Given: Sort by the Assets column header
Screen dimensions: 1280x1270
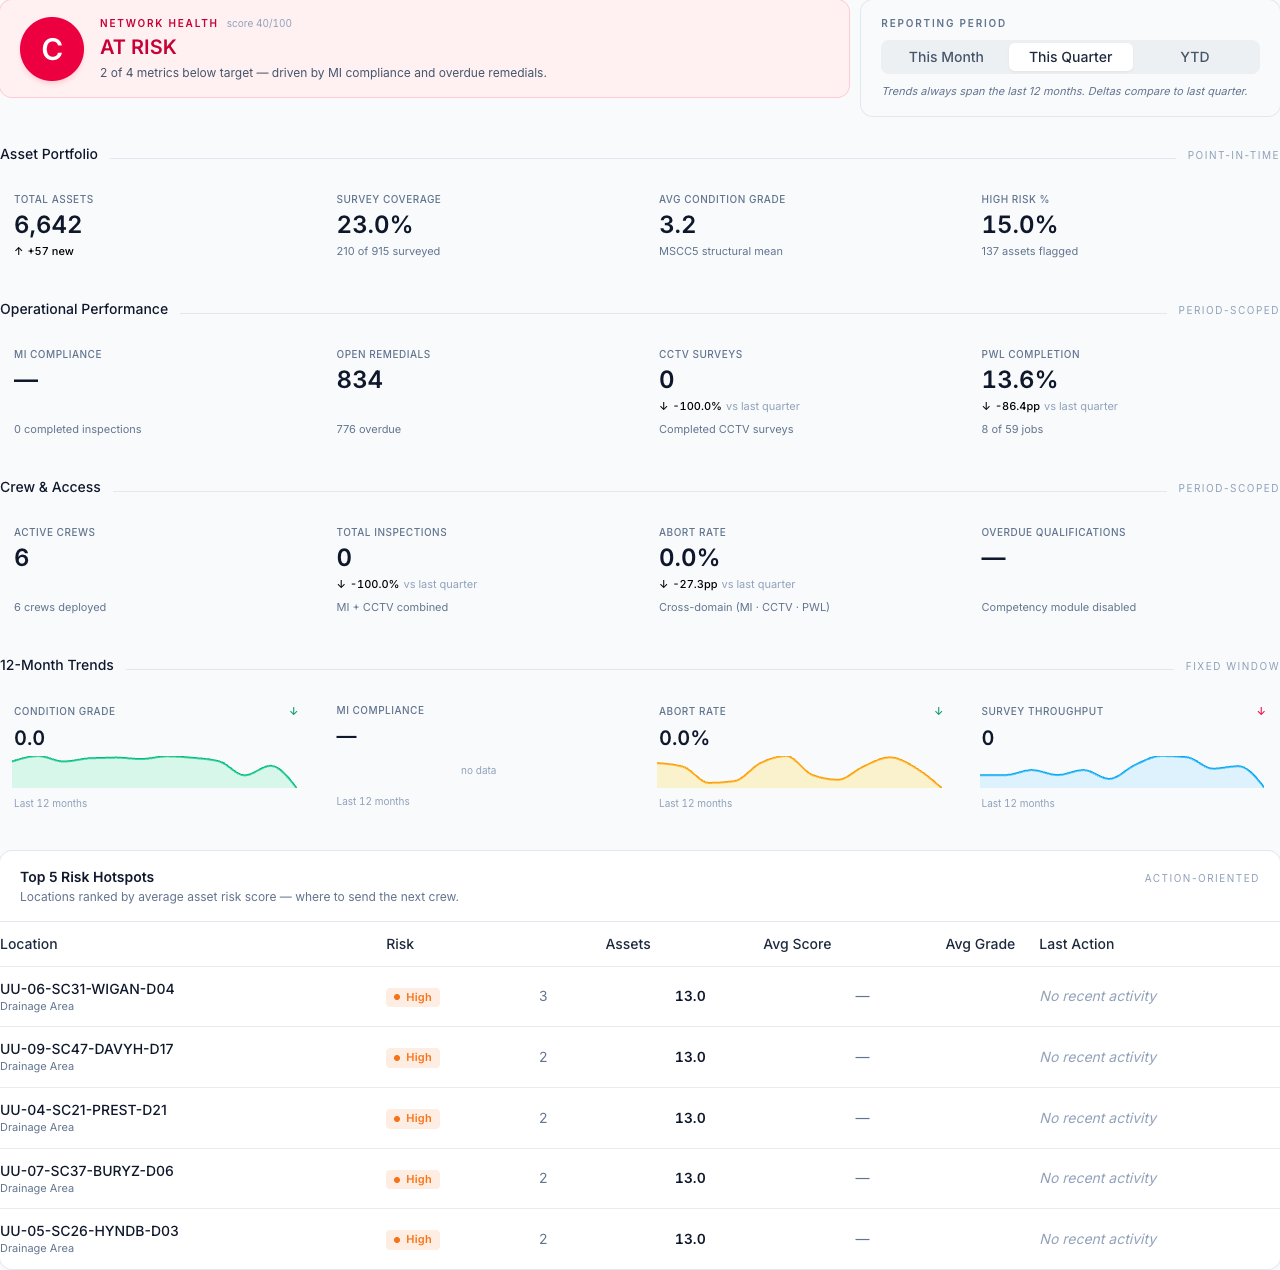Looking at the screenshot, I should [628, 944].
